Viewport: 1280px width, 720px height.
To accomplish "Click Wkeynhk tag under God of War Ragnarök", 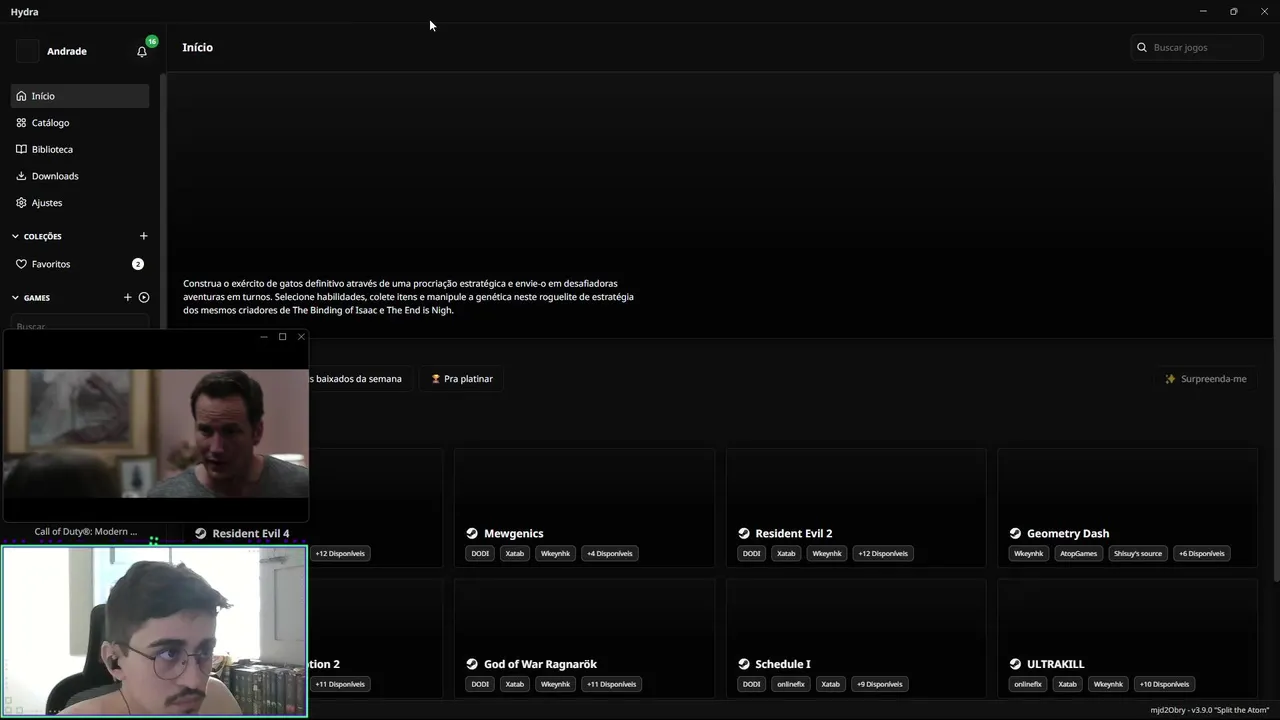I will click(555, 684).
